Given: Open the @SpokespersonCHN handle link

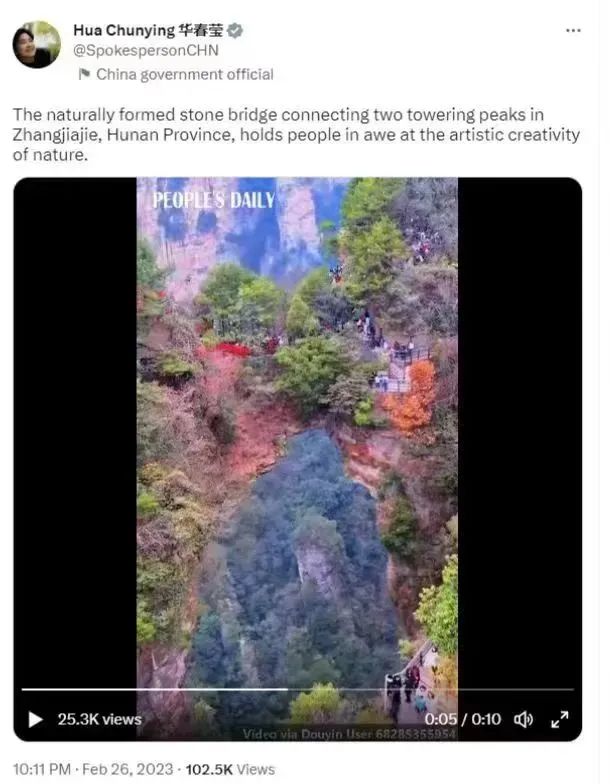Looking at the screenshot, I should tap(146, 50).
